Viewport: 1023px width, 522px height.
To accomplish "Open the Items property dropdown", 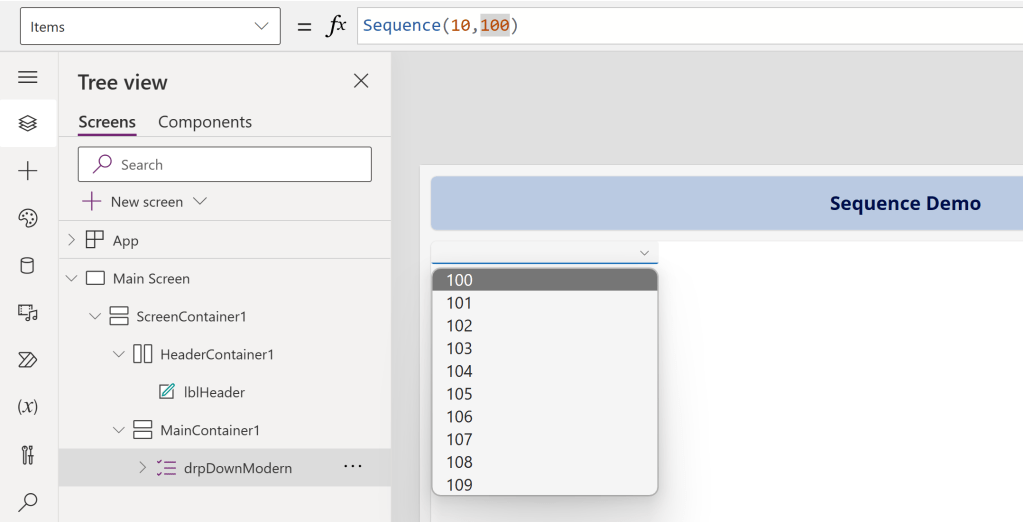I will (x=150, y=27).
